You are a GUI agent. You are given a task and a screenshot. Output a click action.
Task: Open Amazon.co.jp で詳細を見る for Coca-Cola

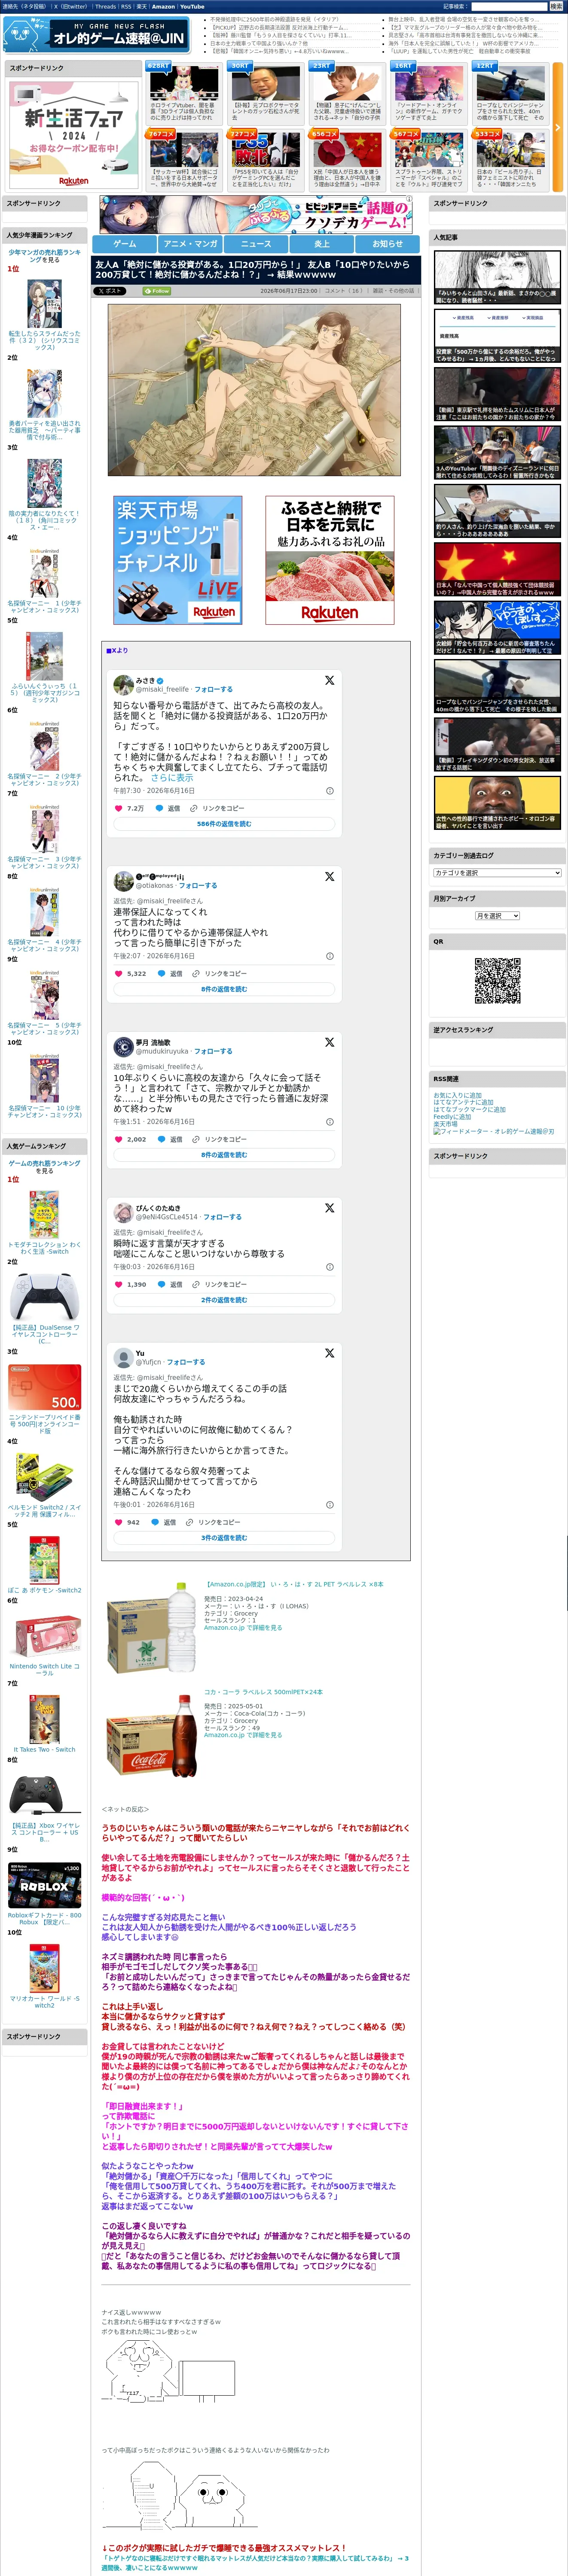[243, 1735]
